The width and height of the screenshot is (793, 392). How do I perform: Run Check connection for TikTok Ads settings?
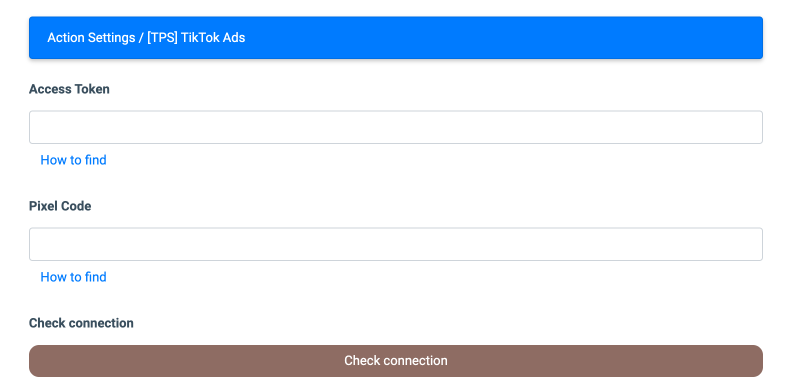(x=395, y=361)
